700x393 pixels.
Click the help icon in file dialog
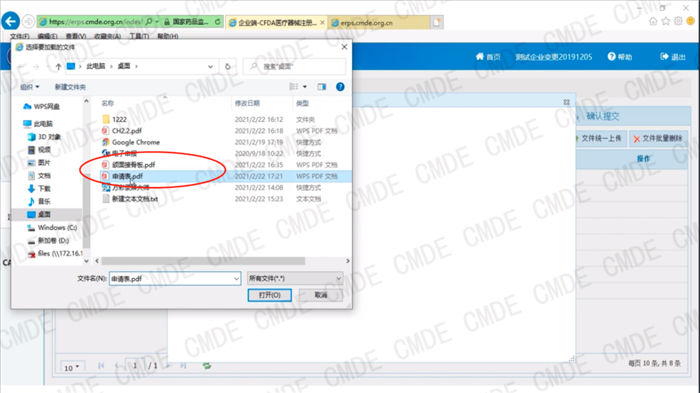[x=340, y=87]
